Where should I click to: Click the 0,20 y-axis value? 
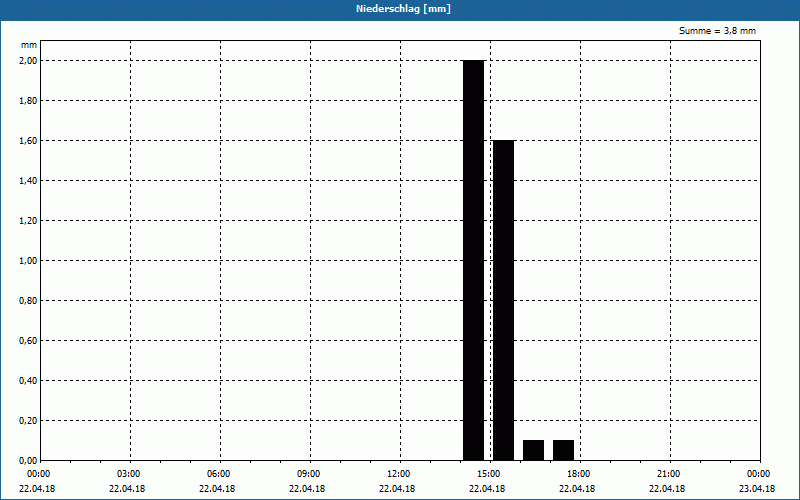(28, 420)
